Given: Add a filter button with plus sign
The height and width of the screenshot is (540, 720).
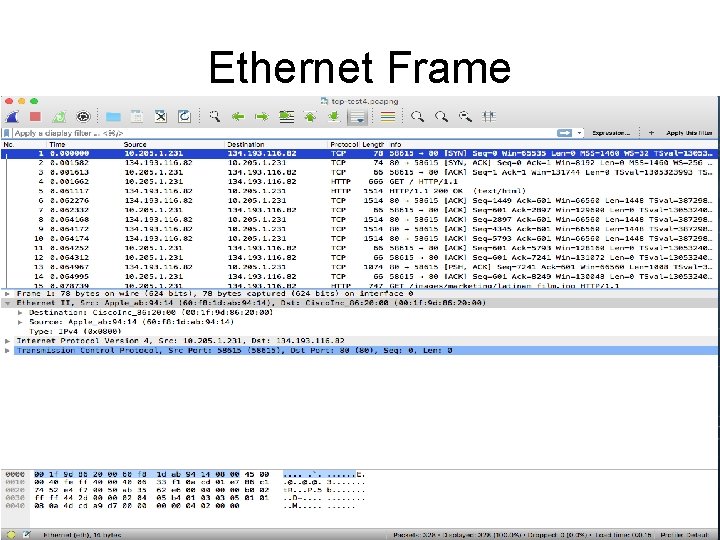Looking at the screenshot, I should click(x=651, y=133).
